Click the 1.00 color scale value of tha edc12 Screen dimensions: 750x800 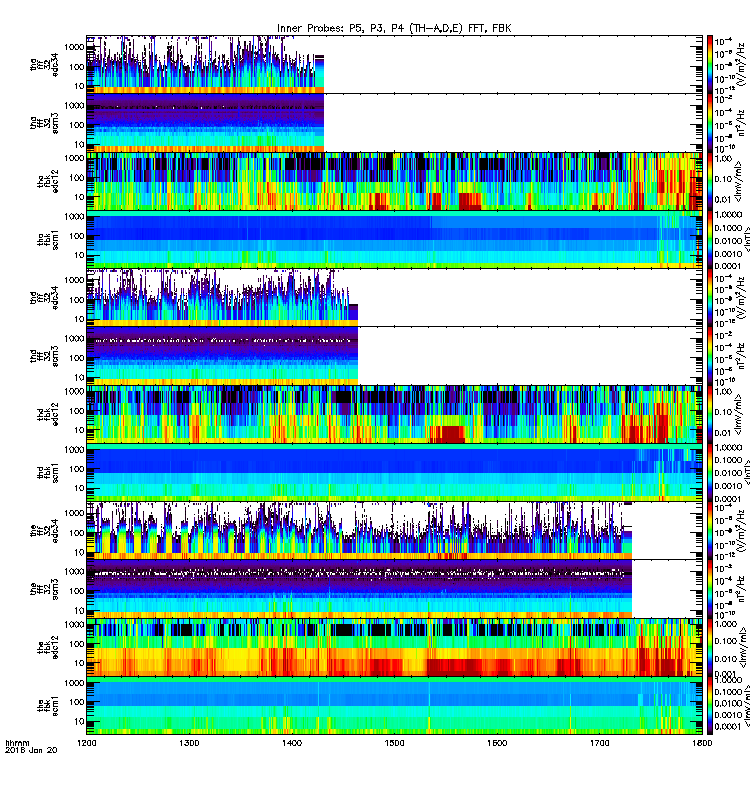click(x=723, y=159)
